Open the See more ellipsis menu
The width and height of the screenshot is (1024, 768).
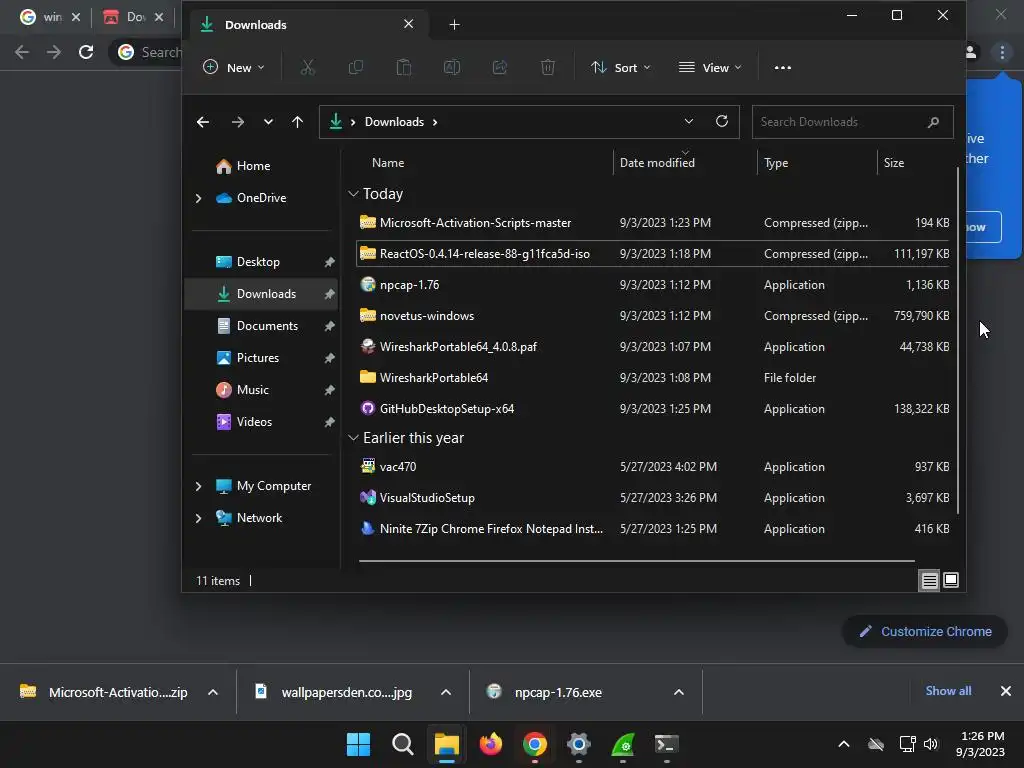pos(782,67)
